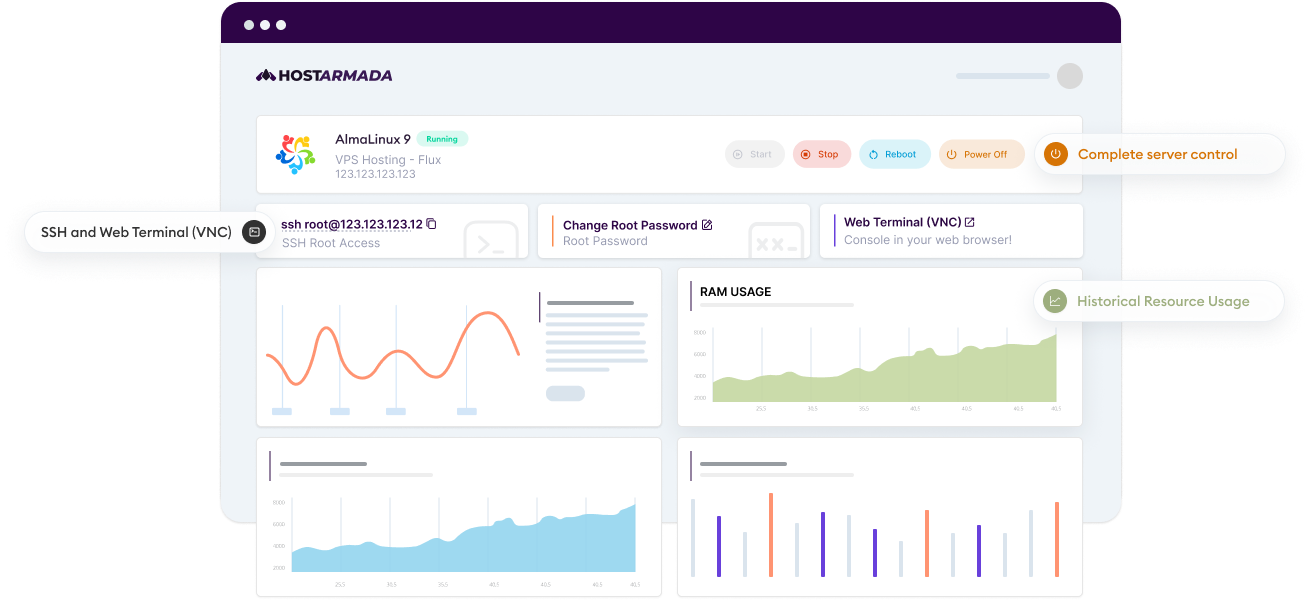The height and width of the screenshot is (600, 1310).
Task: Toggle the Running status badge
Action: [442, 139]
